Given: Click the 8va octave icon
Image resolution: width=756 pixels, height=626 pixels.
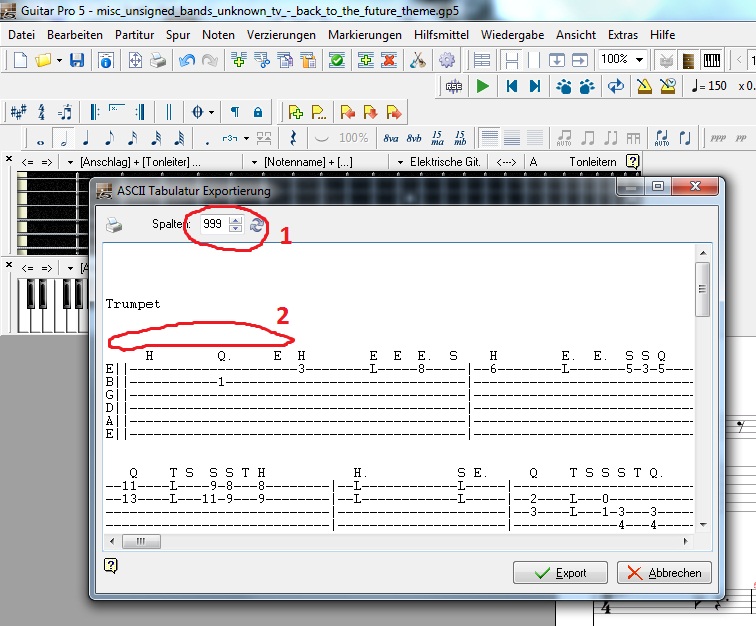Looking at the screenshot, I should coord(391,138).
